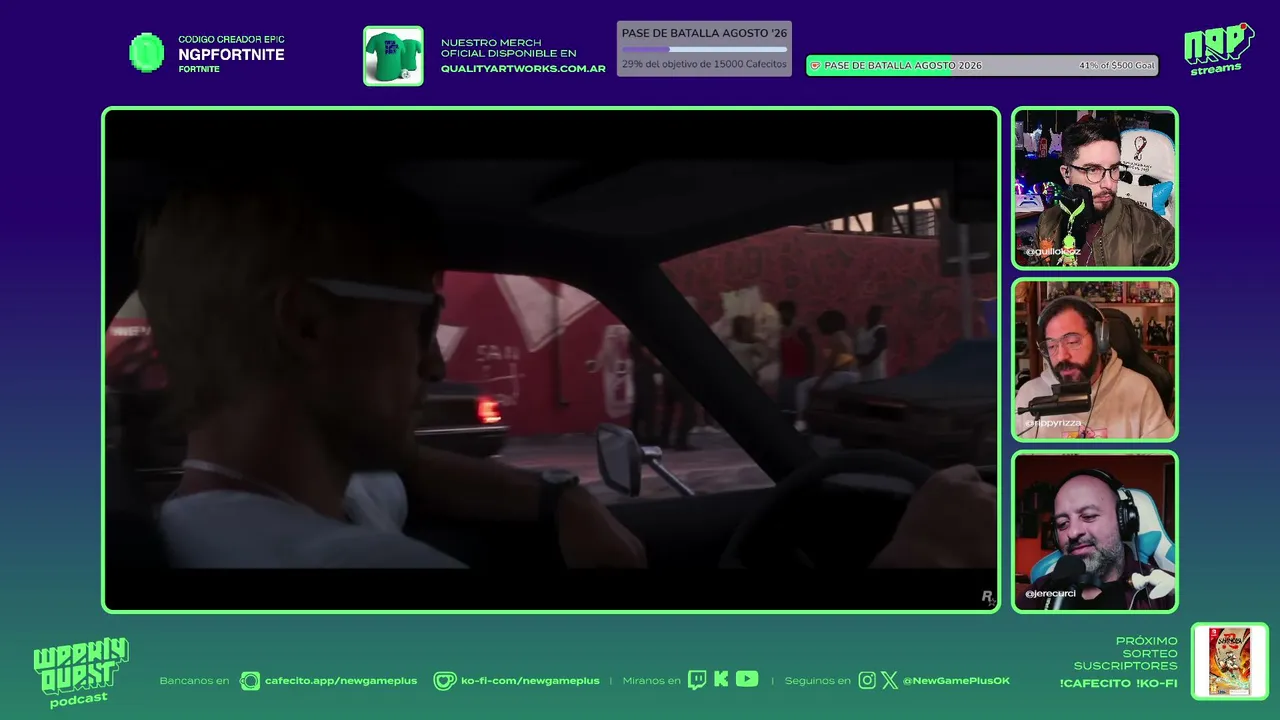1280x720 pixels.
Task: Click the NGPFORTNITE creator code text
Action: click(231, 55)
